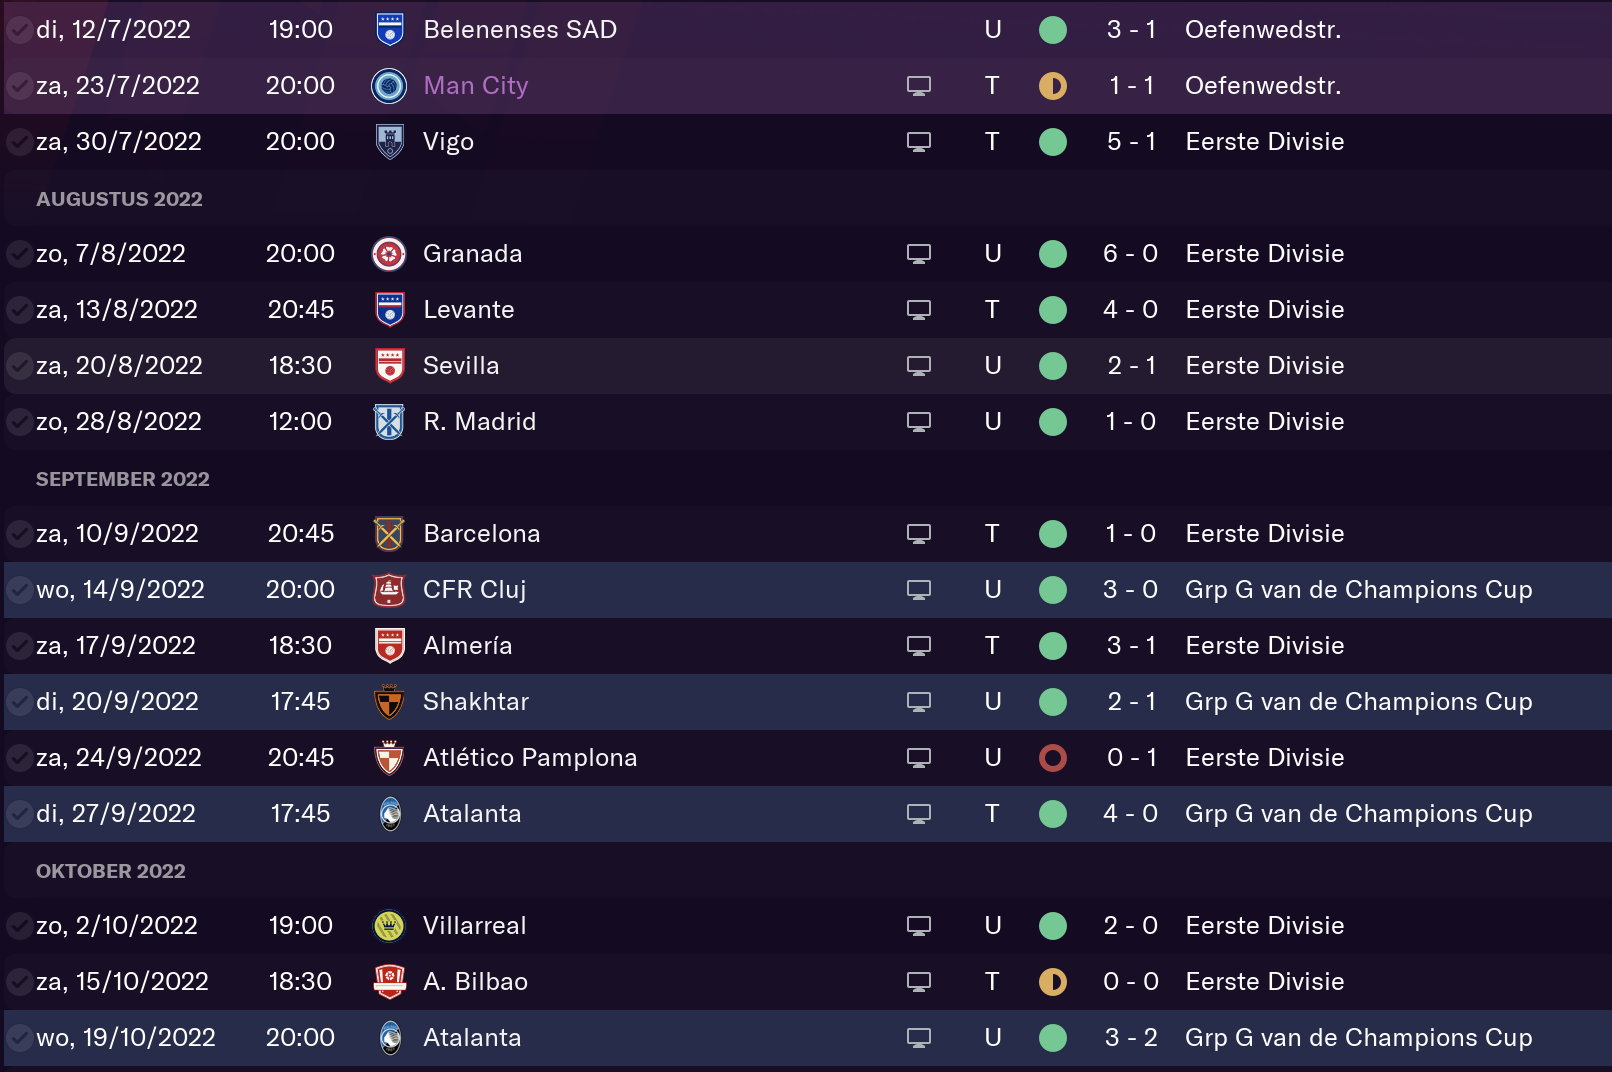The height and width of the screenshot is (1072, 1612).
Task: Toggle the check circle beside Almería match date
Action: [18, 646]
